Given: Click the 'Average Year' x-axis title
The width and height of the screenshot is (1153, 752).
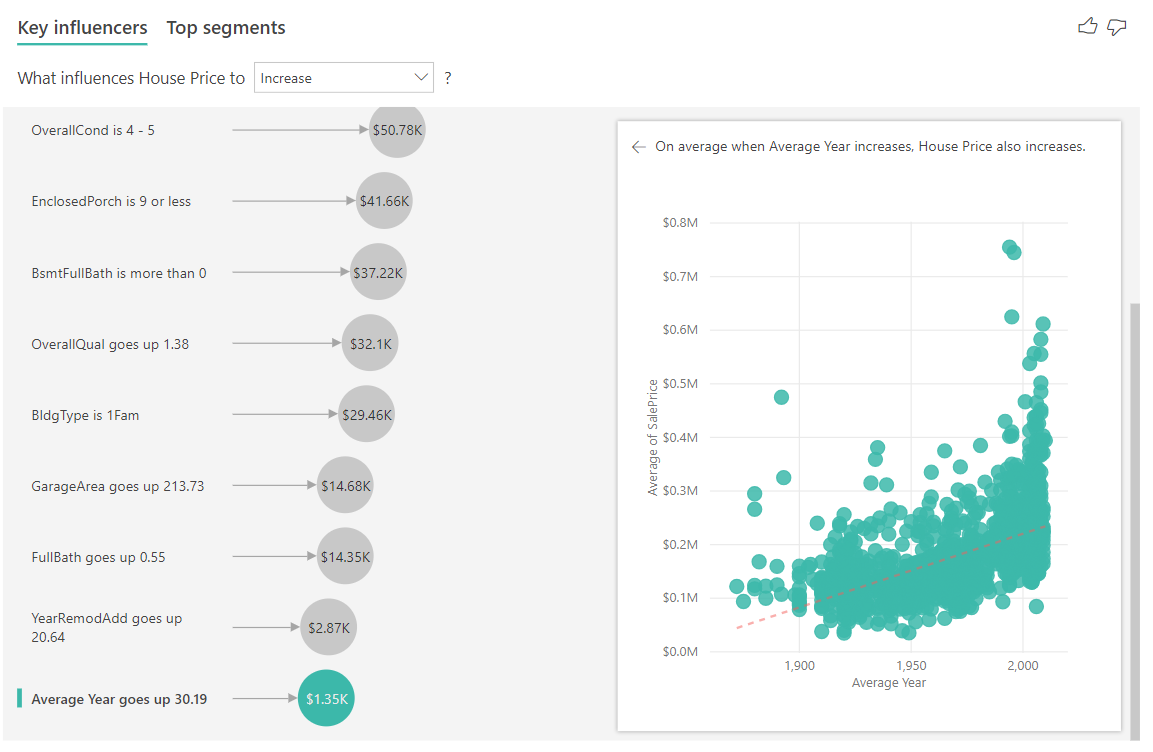Looking at the screenshot, I should [x=888, y=683].
